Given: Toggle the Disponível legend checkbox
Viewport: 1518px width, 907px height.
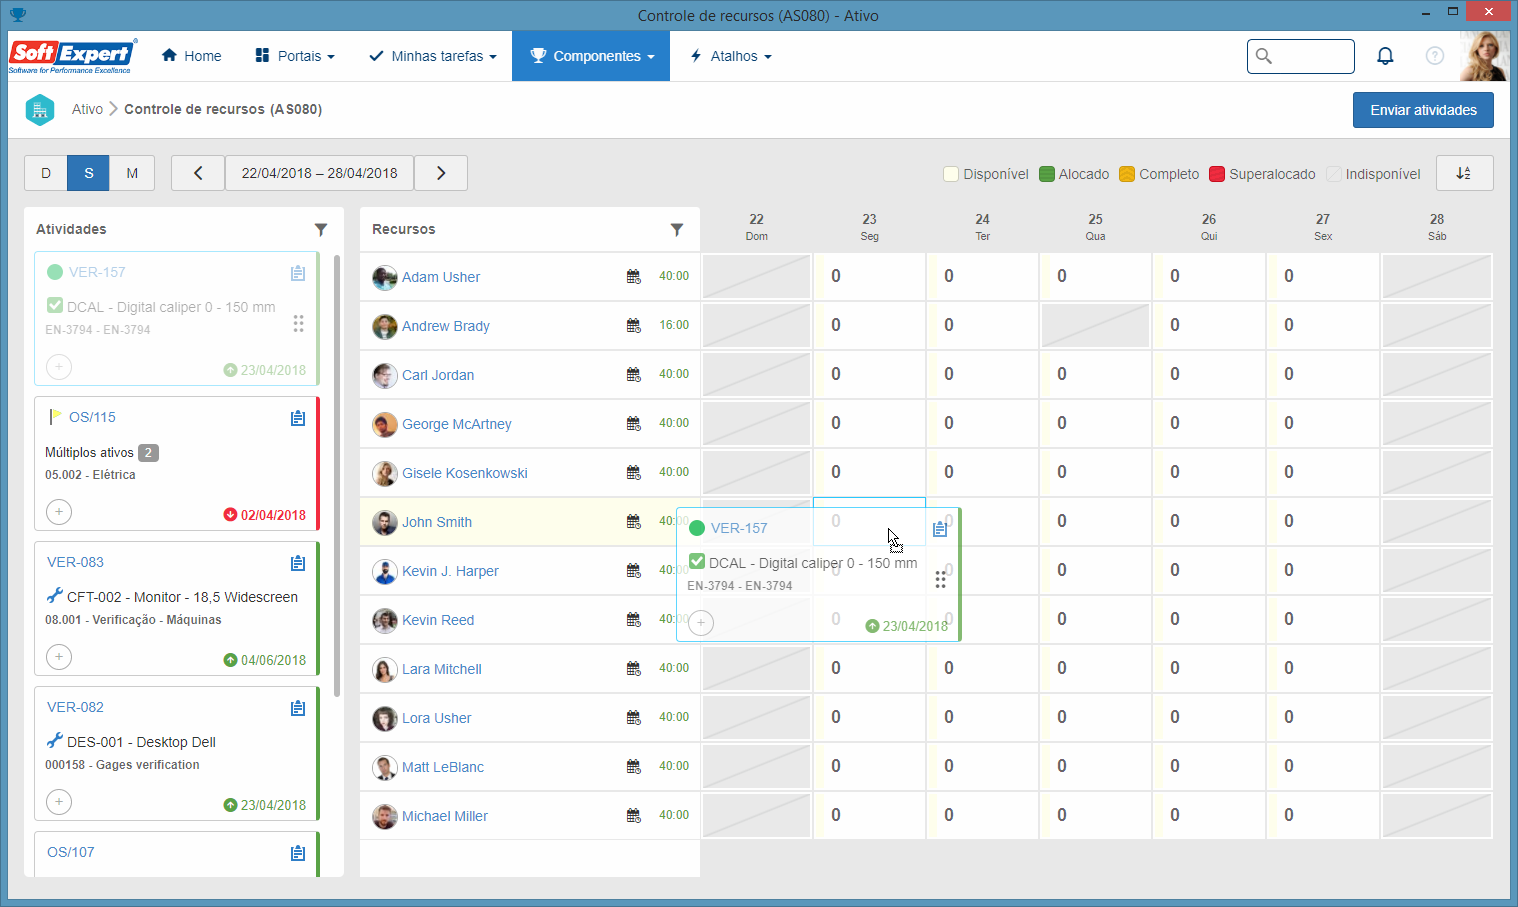Looking at the screenshot, I should 951,174.
